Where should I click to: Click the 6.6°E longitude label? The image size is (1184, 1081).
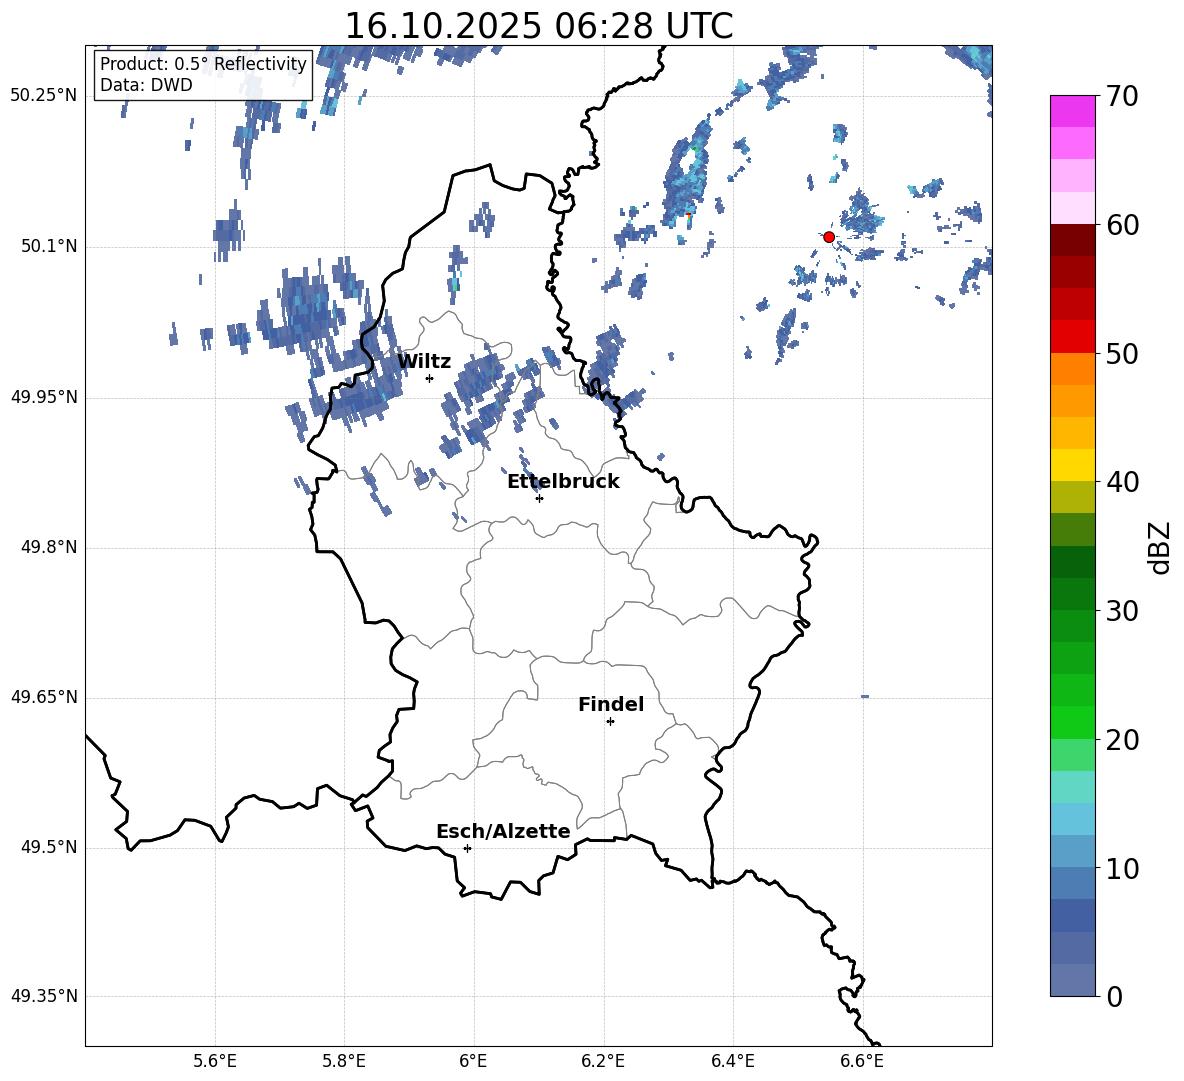[x=862, y=1061]
